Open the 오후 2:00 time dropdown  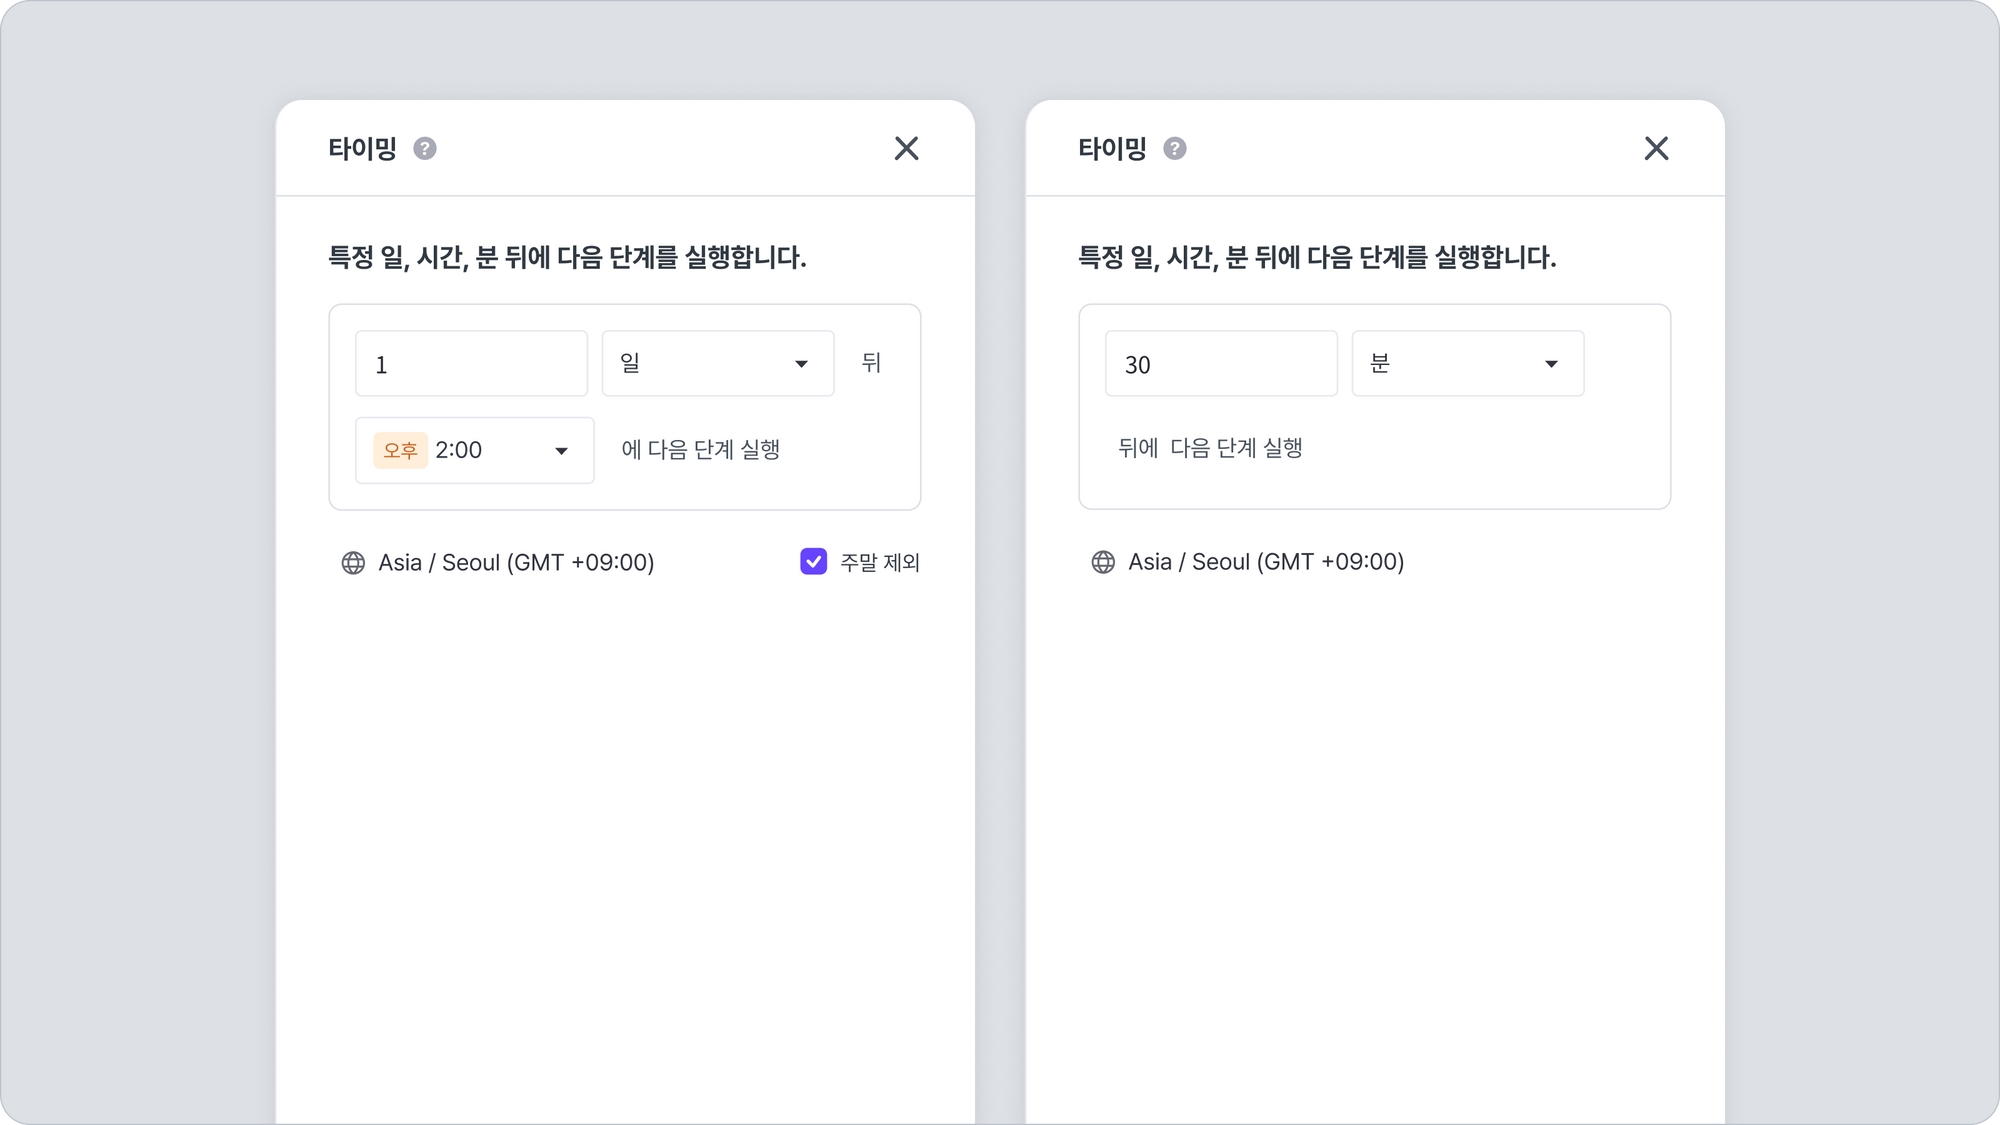tap(475, 451)
